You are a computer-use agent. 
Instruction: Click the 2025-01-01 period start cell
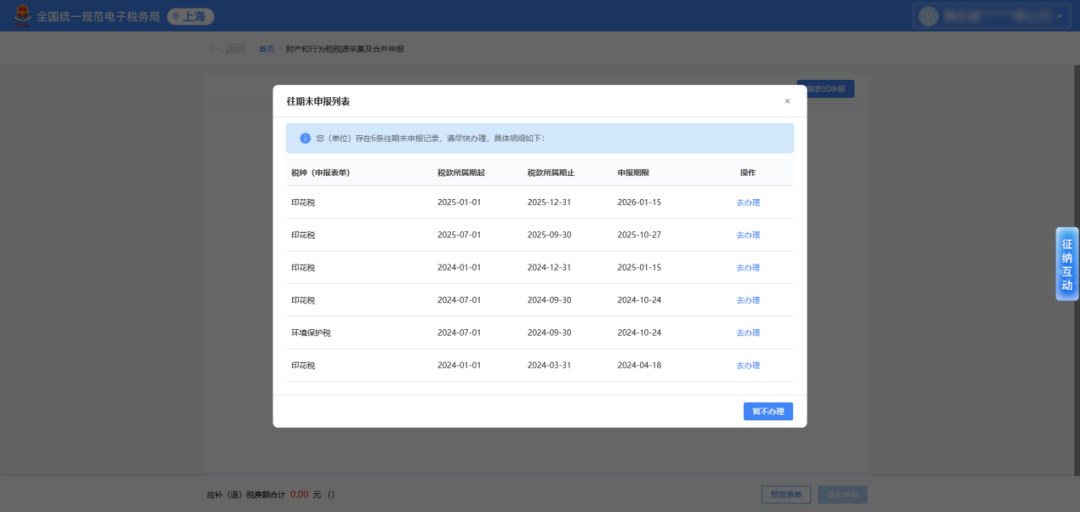459,203
